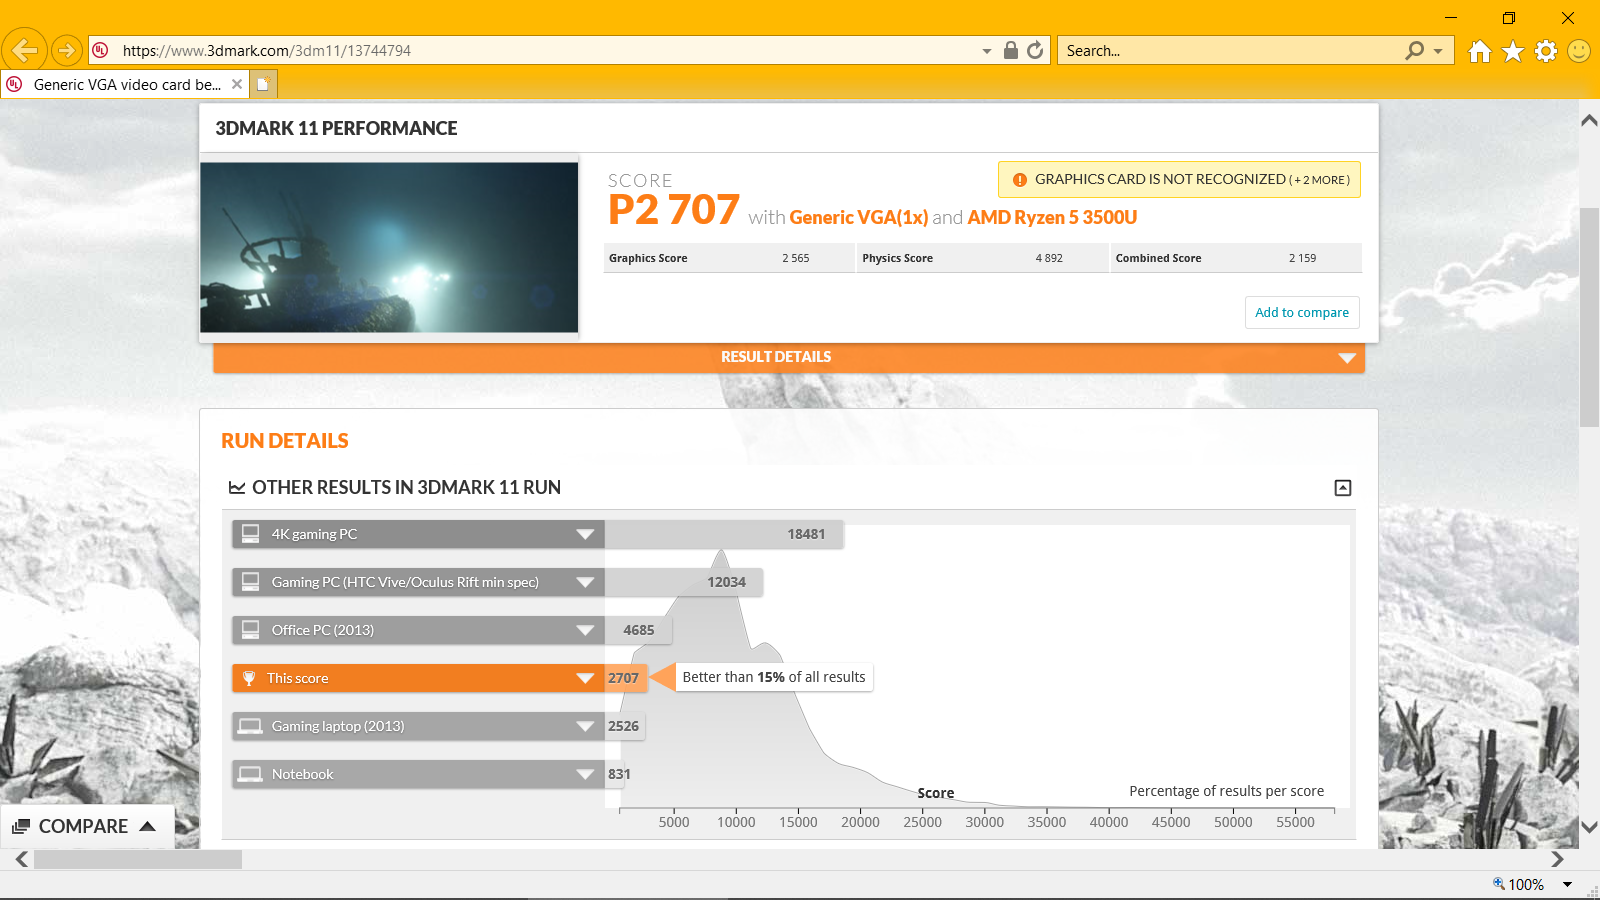This screenshot has height=900, width=1600.
Task: Close the Generic VGA video card tab
Action: tap(237, 84)
